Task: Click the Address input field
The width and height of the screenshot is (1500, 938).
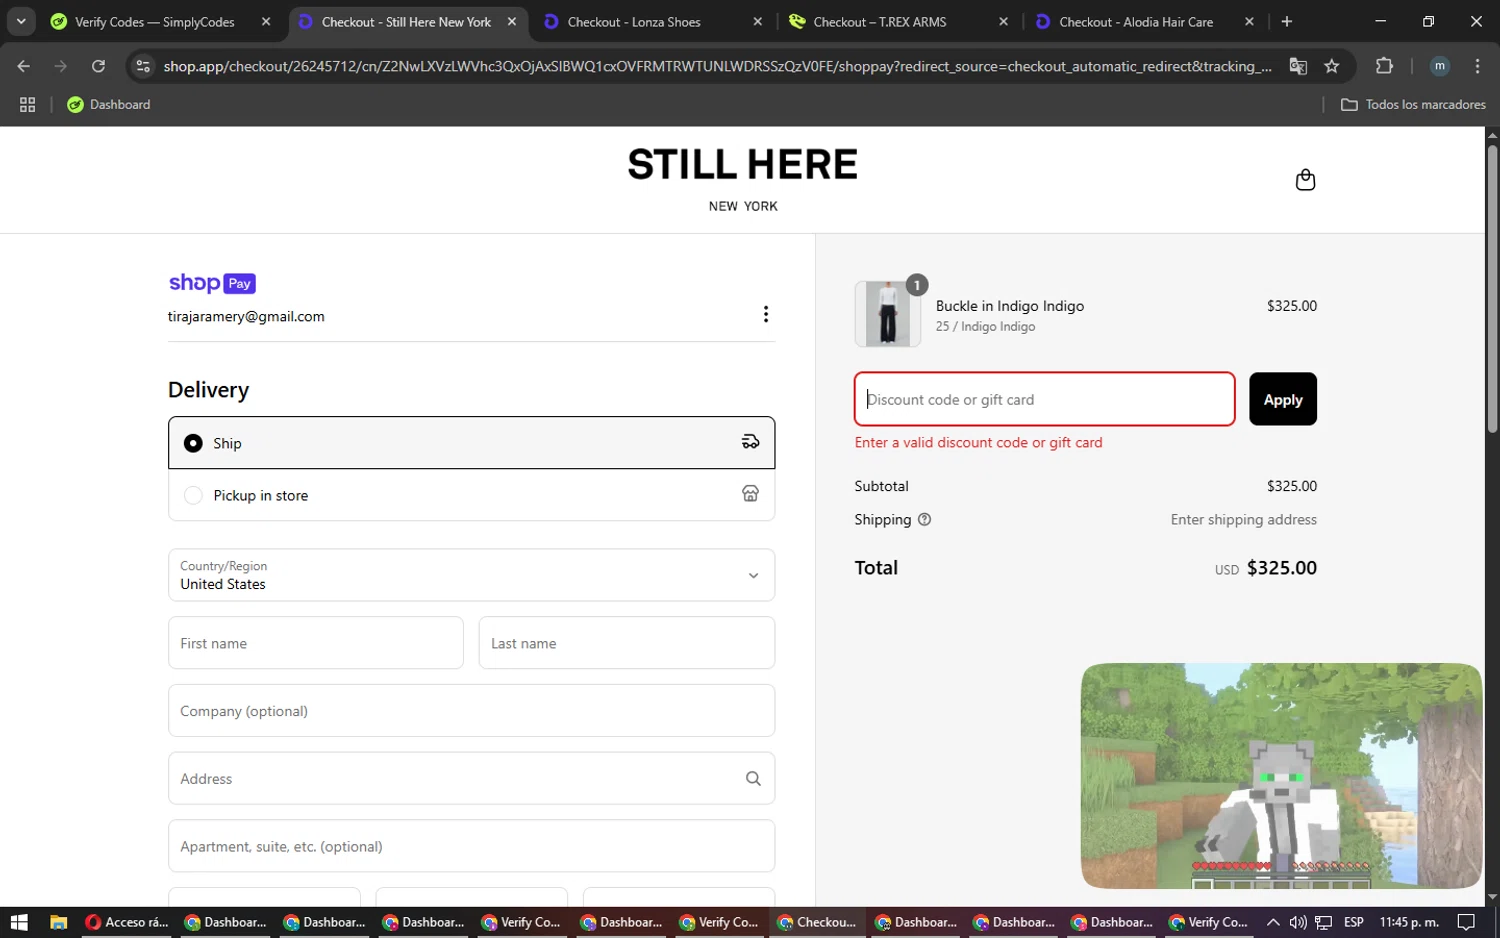Action: coord(471,779)
